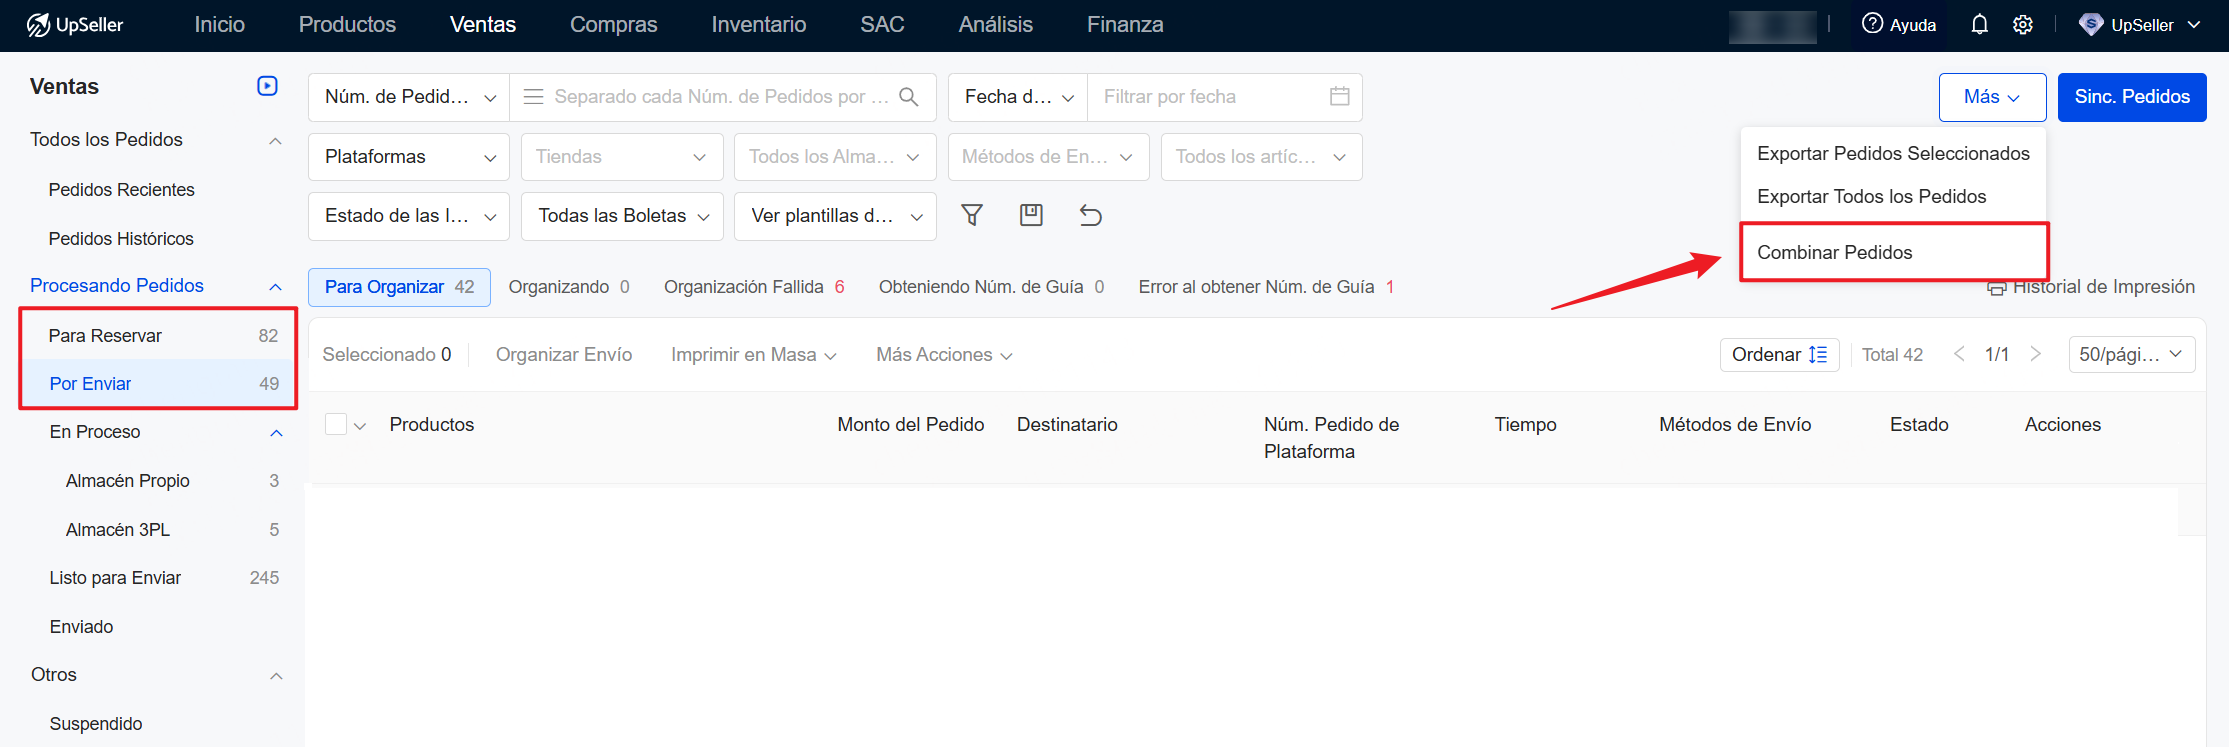Go to next page arrow
The width and height of the screenshot is (2229, 747).
coord(2035,354)
